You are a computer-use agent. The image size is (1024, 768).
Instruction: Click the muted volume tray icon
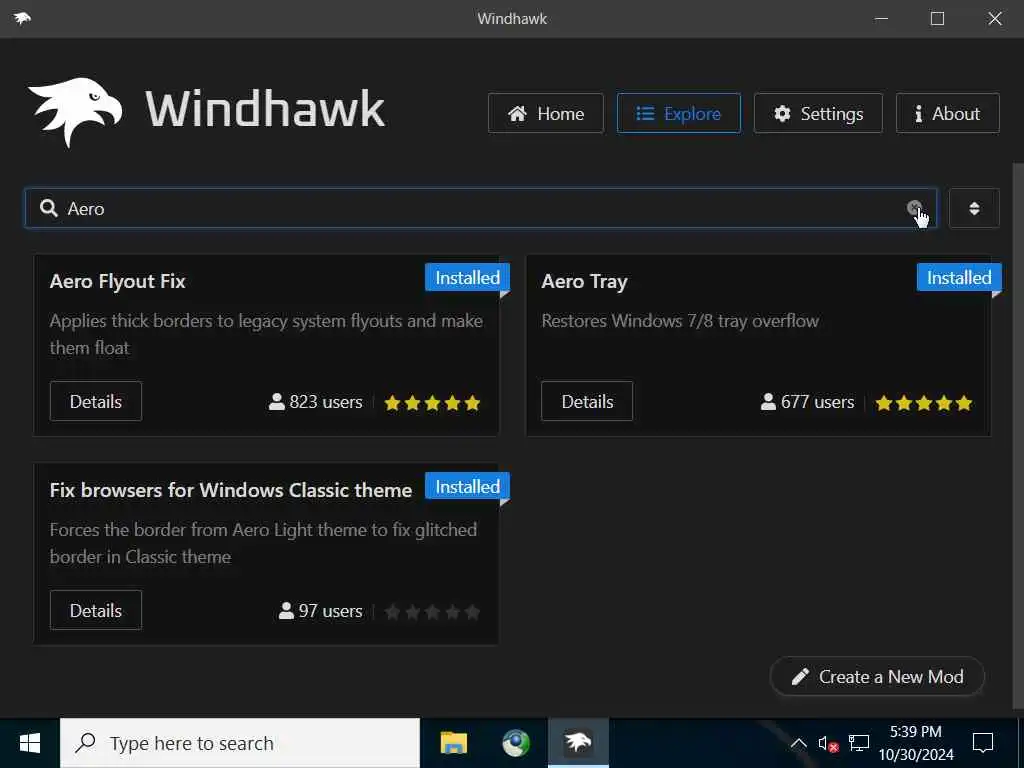coord(828,743)
